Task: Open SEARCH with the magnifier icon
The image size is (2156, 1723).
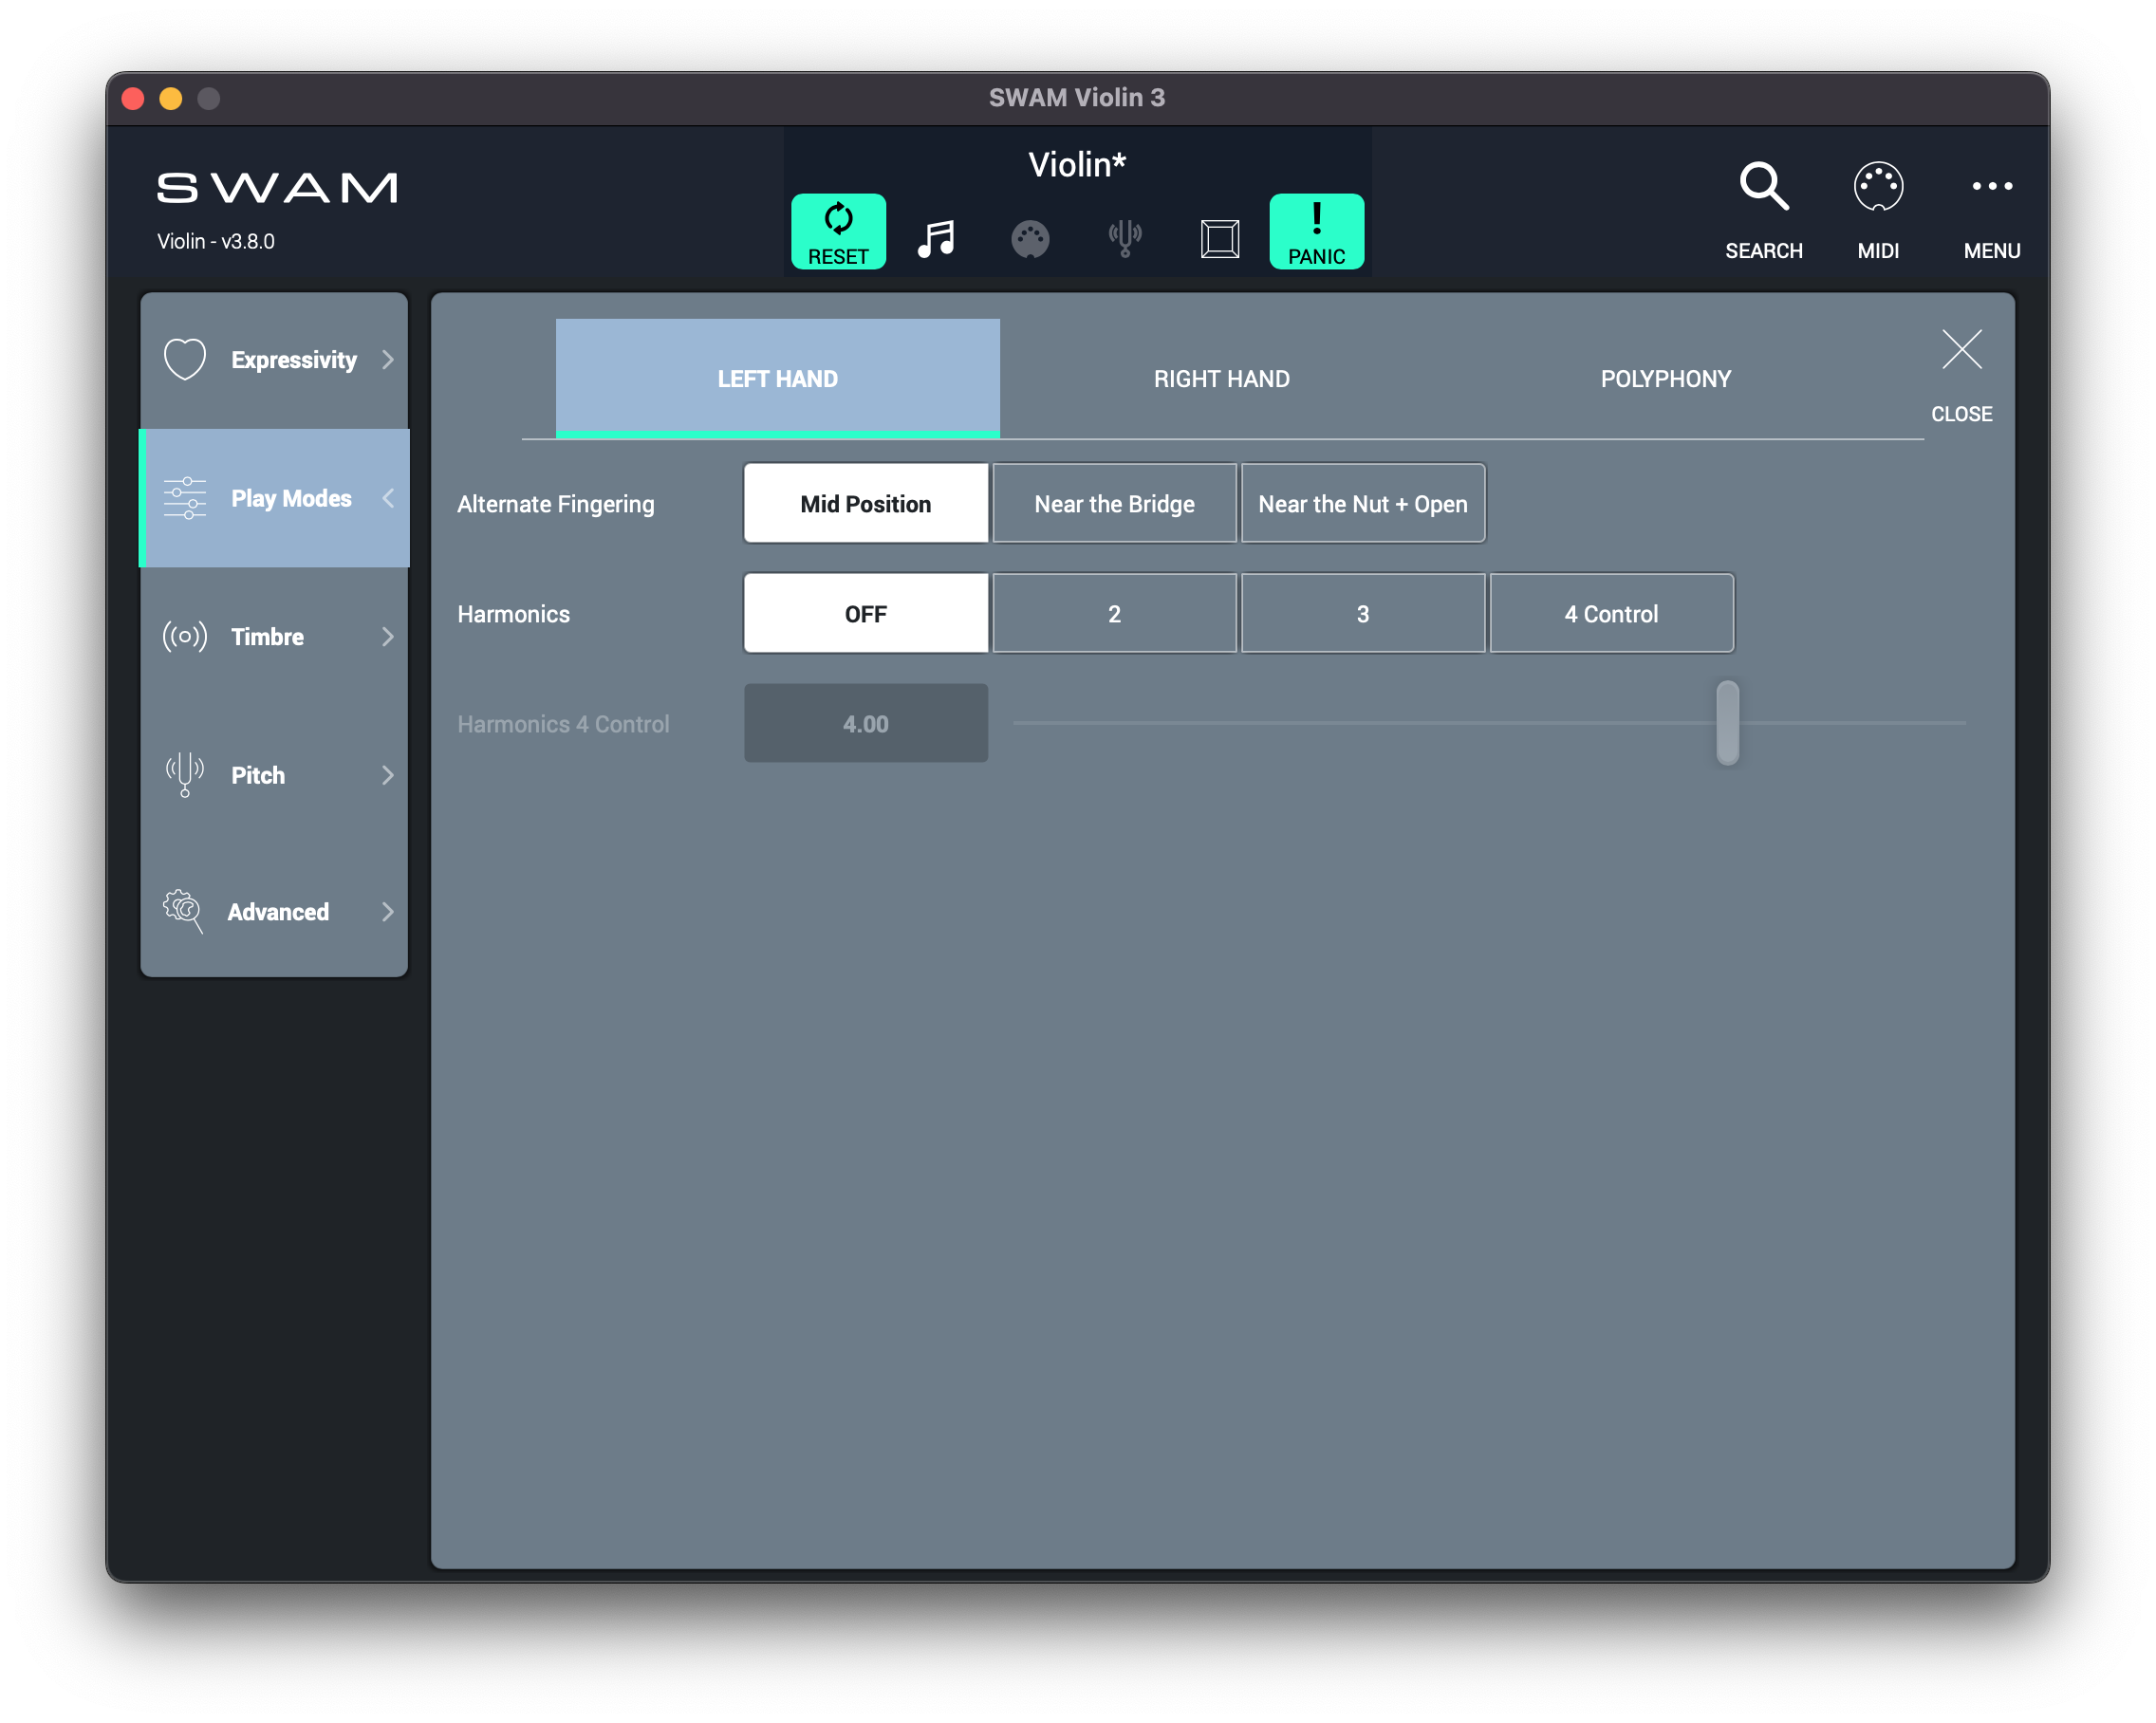Action: coord(1763,187)
